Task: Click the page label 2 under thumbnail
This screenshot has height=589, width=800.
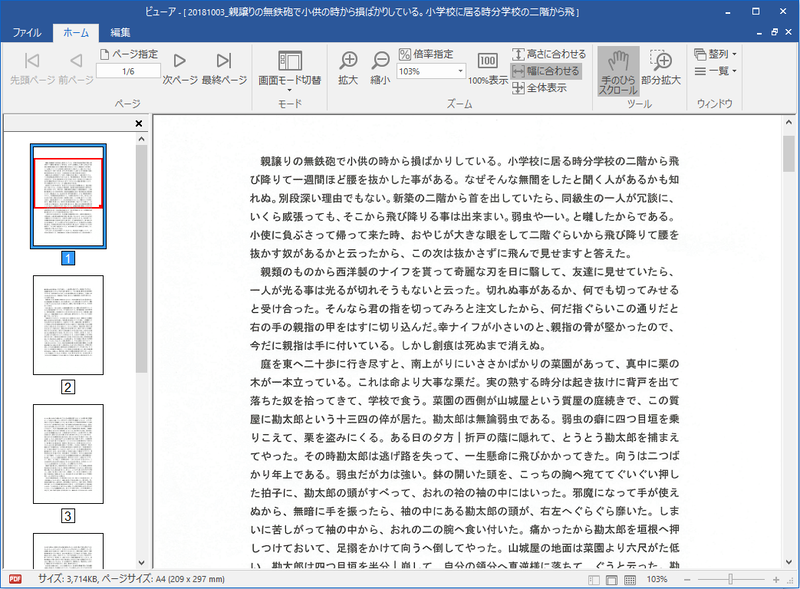Action: (x=68, y=387)
